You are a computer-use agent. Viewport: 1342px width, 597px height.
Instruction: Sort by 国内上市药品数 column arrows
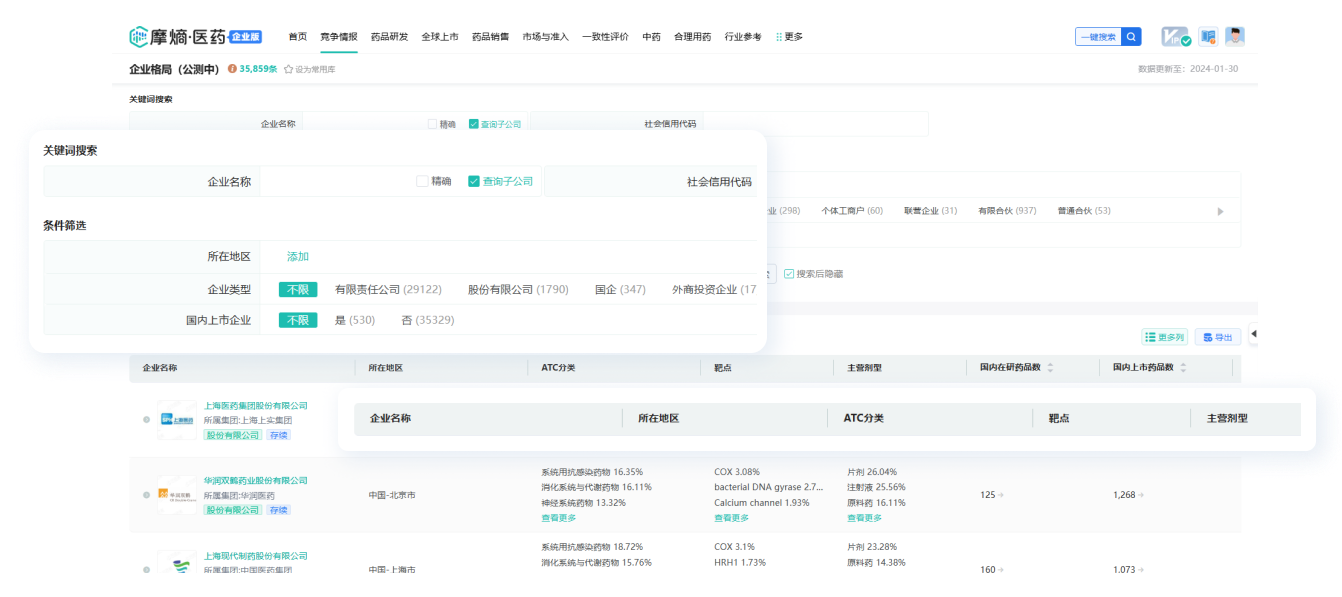1183,368
